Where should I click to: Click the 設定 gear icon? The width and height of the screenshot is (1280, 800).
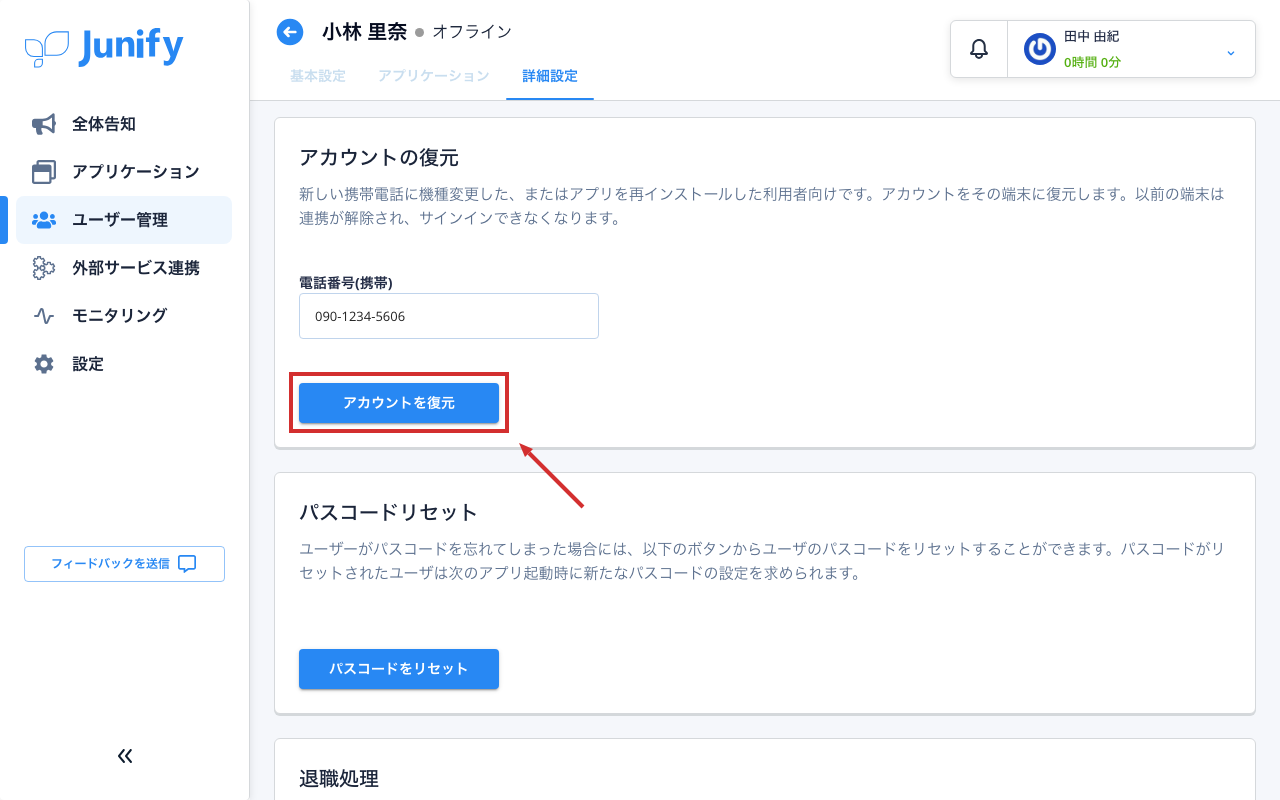(44, 364)
